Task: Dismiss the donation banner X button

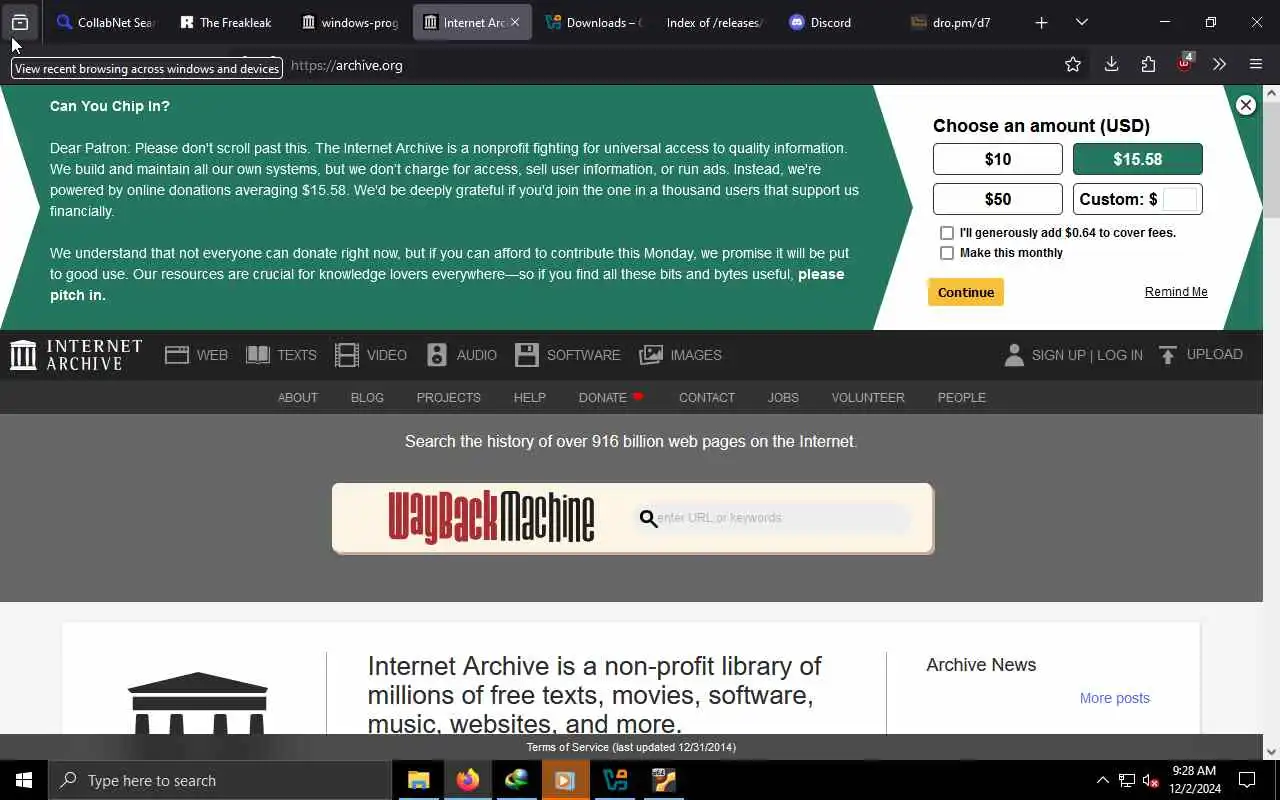Action: coord(1245,105)
